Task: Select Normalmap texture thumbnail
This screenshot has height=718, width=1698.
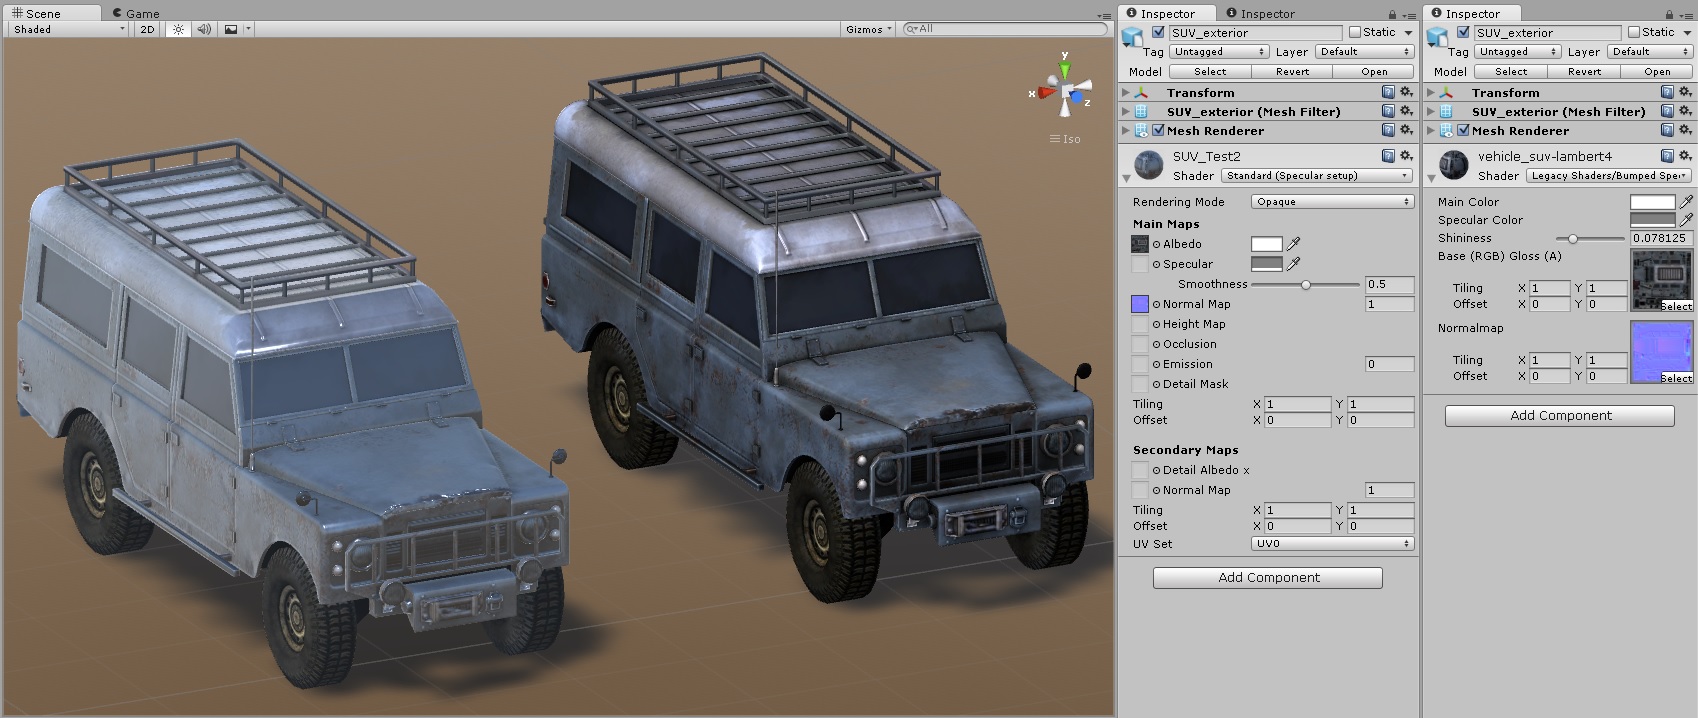Action: click(1661, 352)
